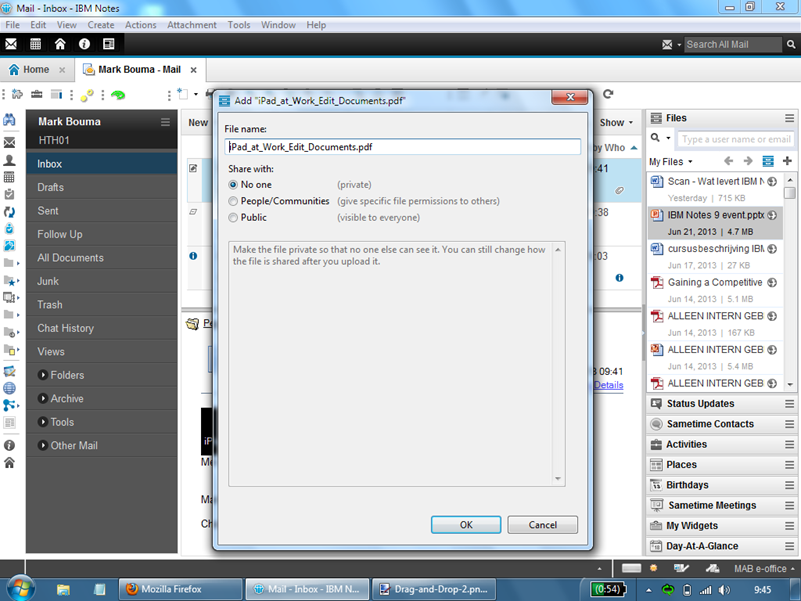Screen dimensions: 801x601
Task: Switch to Mark Bouma - Mail tab
Action: click(139, 70)
